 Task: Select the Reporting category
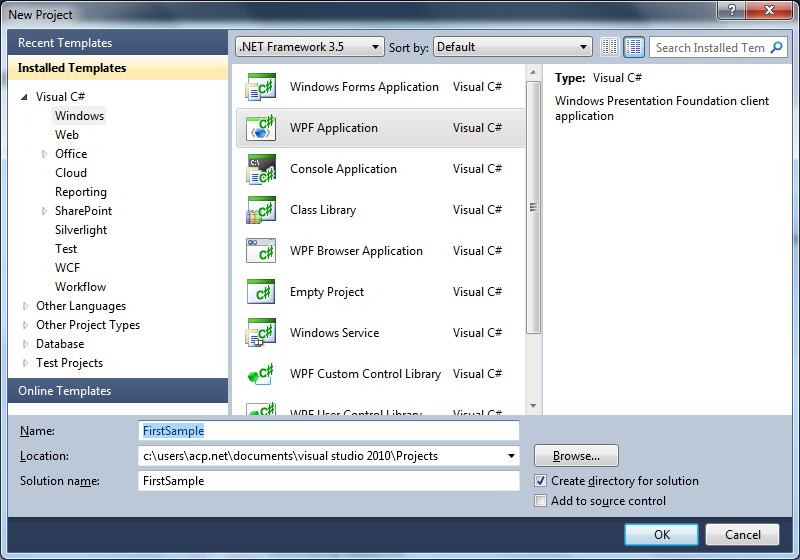tap(81, 192)
